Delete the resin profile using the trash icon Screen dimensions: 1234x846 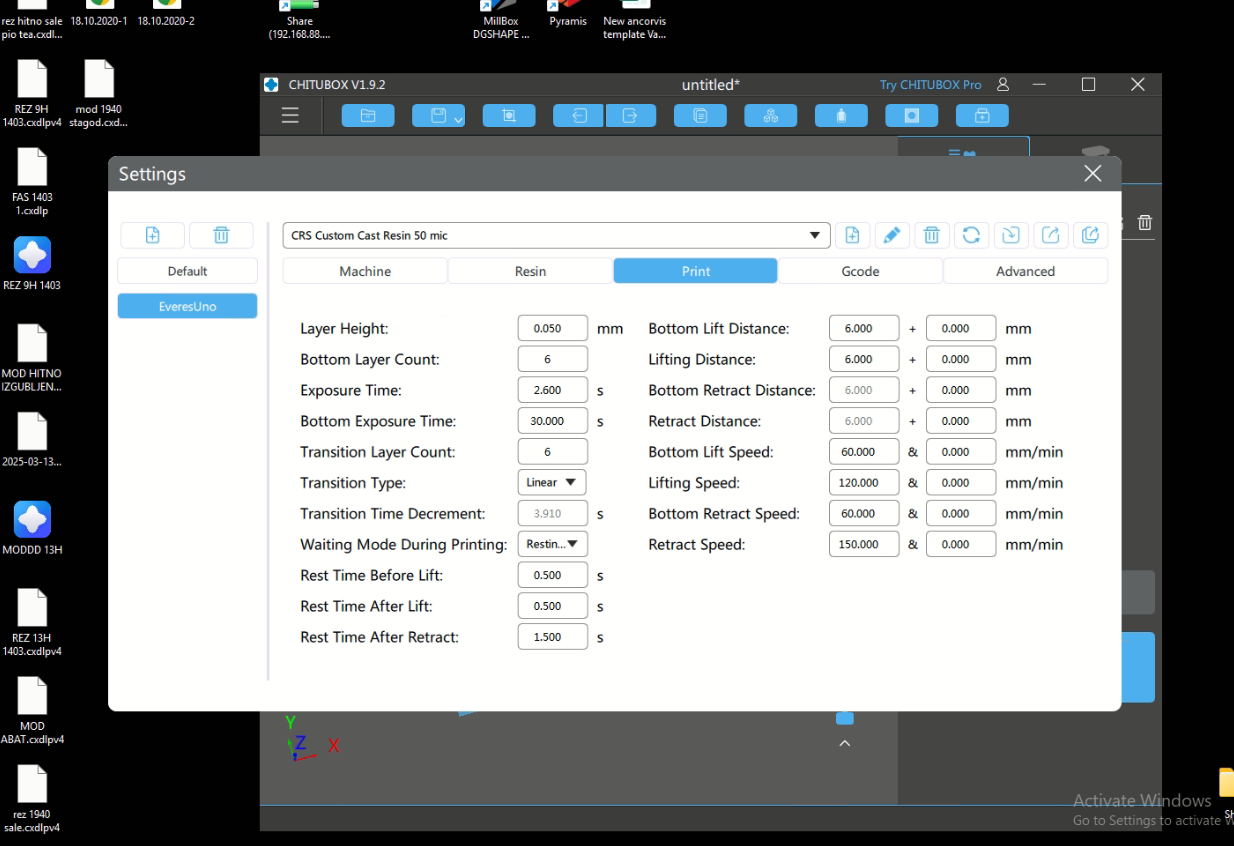click(931, 235)
